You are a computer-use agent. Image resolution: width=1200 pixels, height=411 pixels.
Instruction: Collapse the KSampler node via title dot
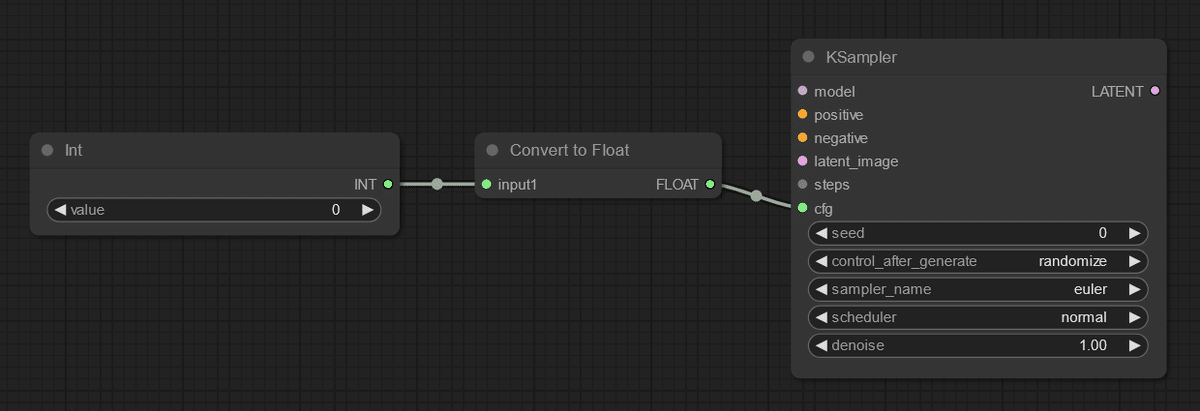(808, 57)
